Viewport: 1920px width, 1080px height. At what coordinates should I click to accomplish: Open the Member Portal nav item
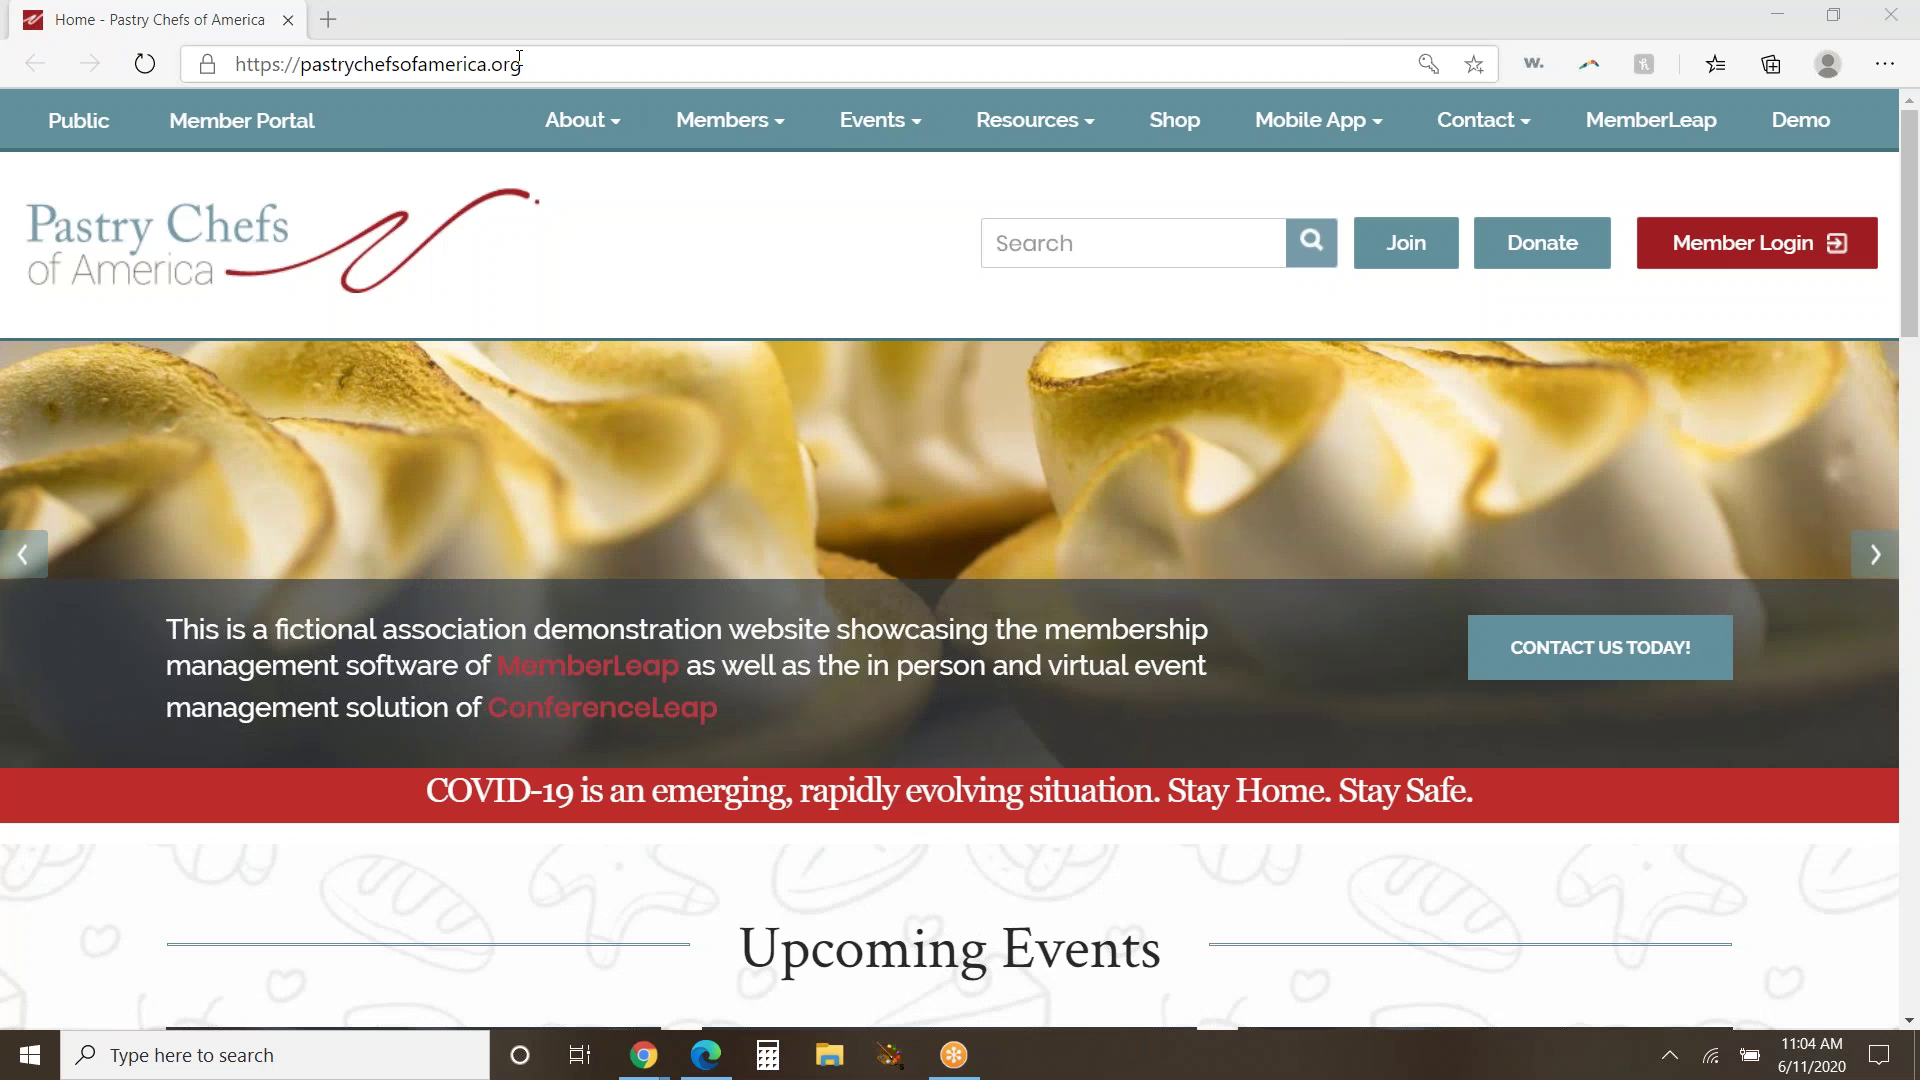(242, 120)
